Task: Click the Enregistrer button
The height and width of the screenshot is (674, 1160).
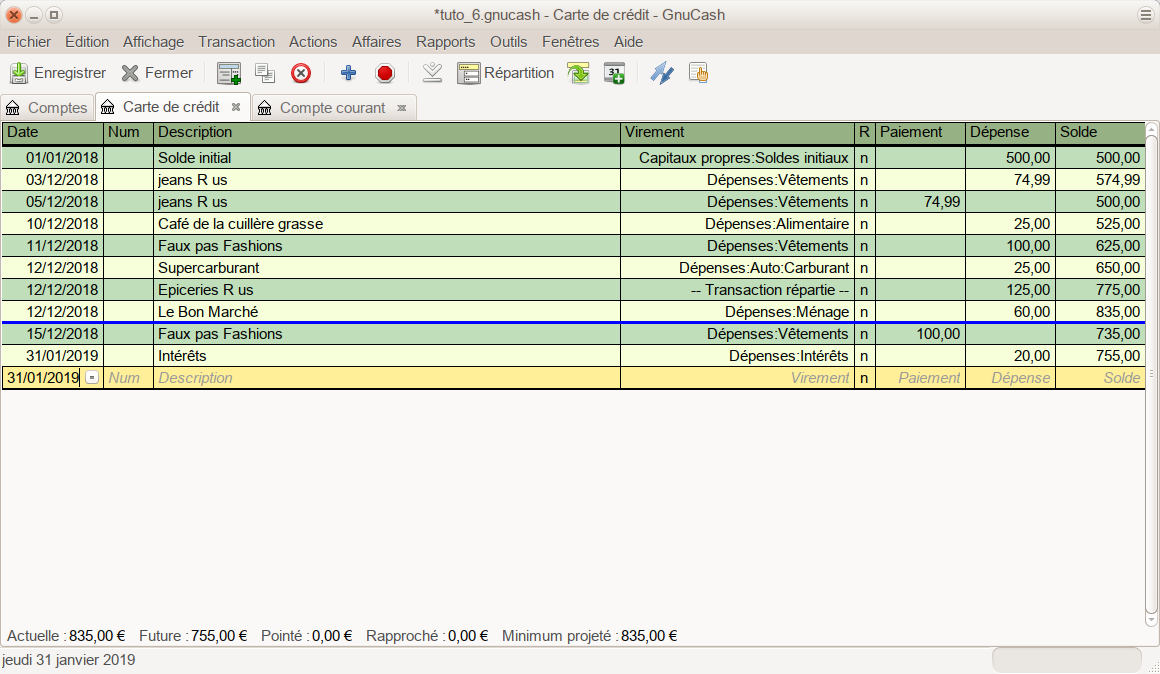Action: [x=58, y=73]
